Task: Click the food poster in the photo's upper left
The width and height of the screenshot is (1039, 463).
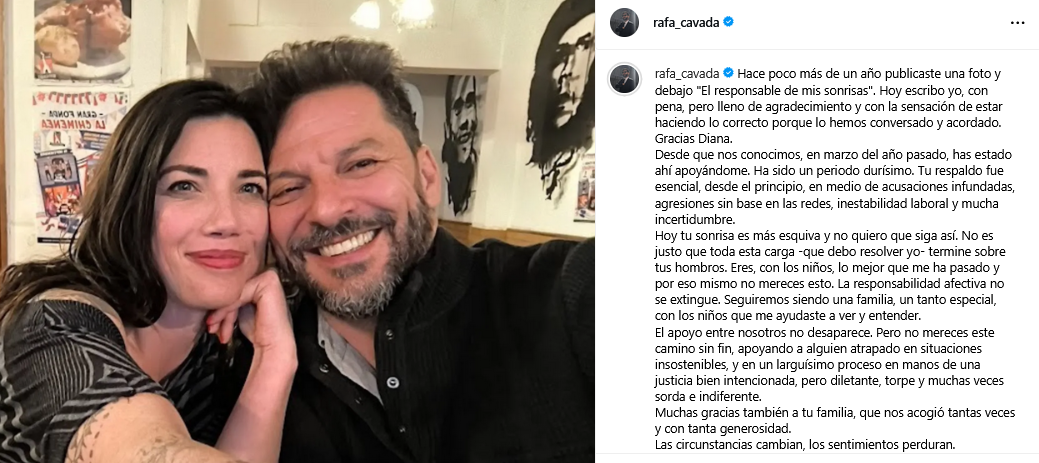Action: coord(82,40)
